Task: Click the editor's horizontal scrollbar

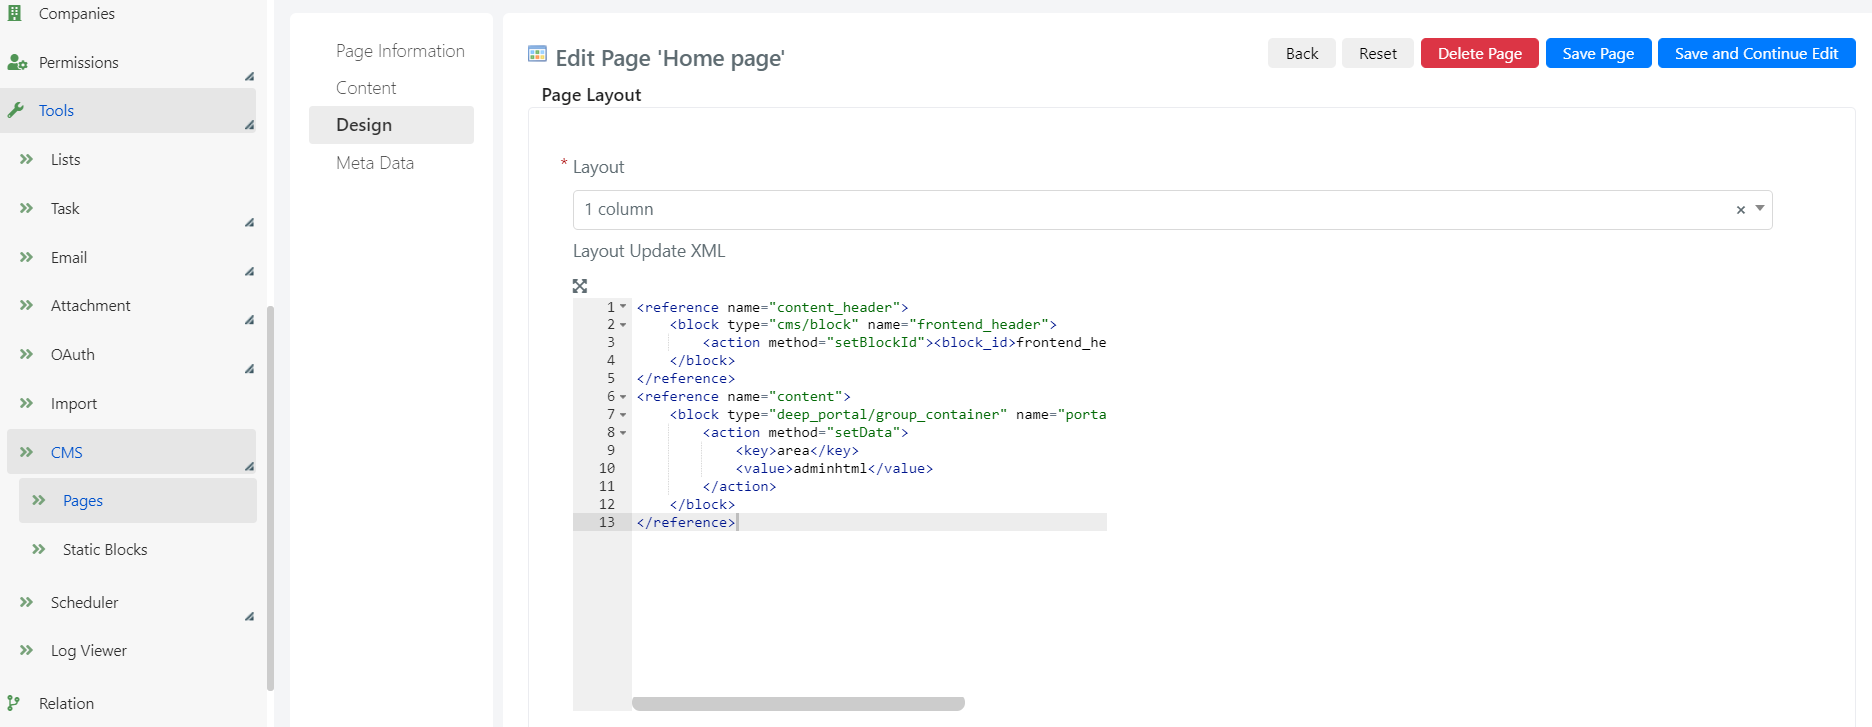Action: [x=798, y=703]
